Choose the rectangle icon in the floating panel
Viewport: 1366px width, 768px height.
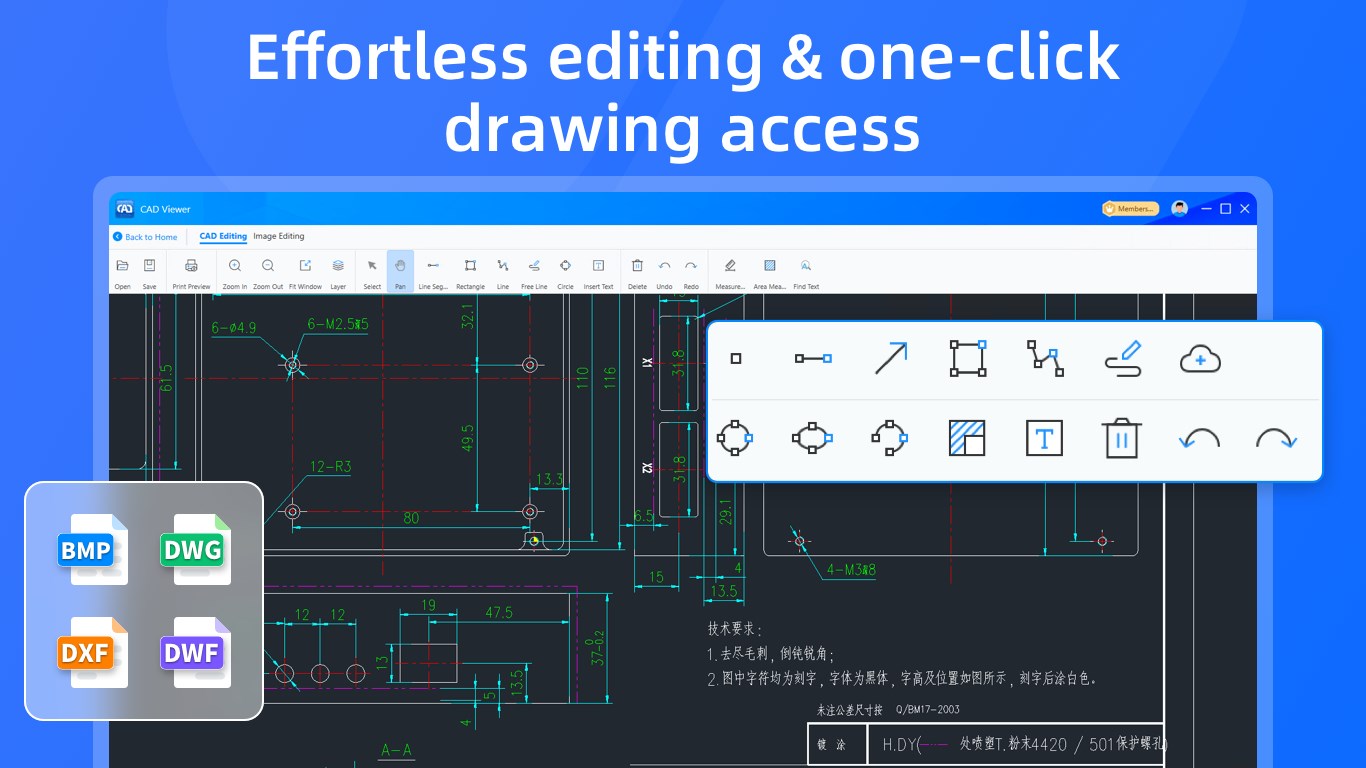pyautogui.click(x=968, y=358)
